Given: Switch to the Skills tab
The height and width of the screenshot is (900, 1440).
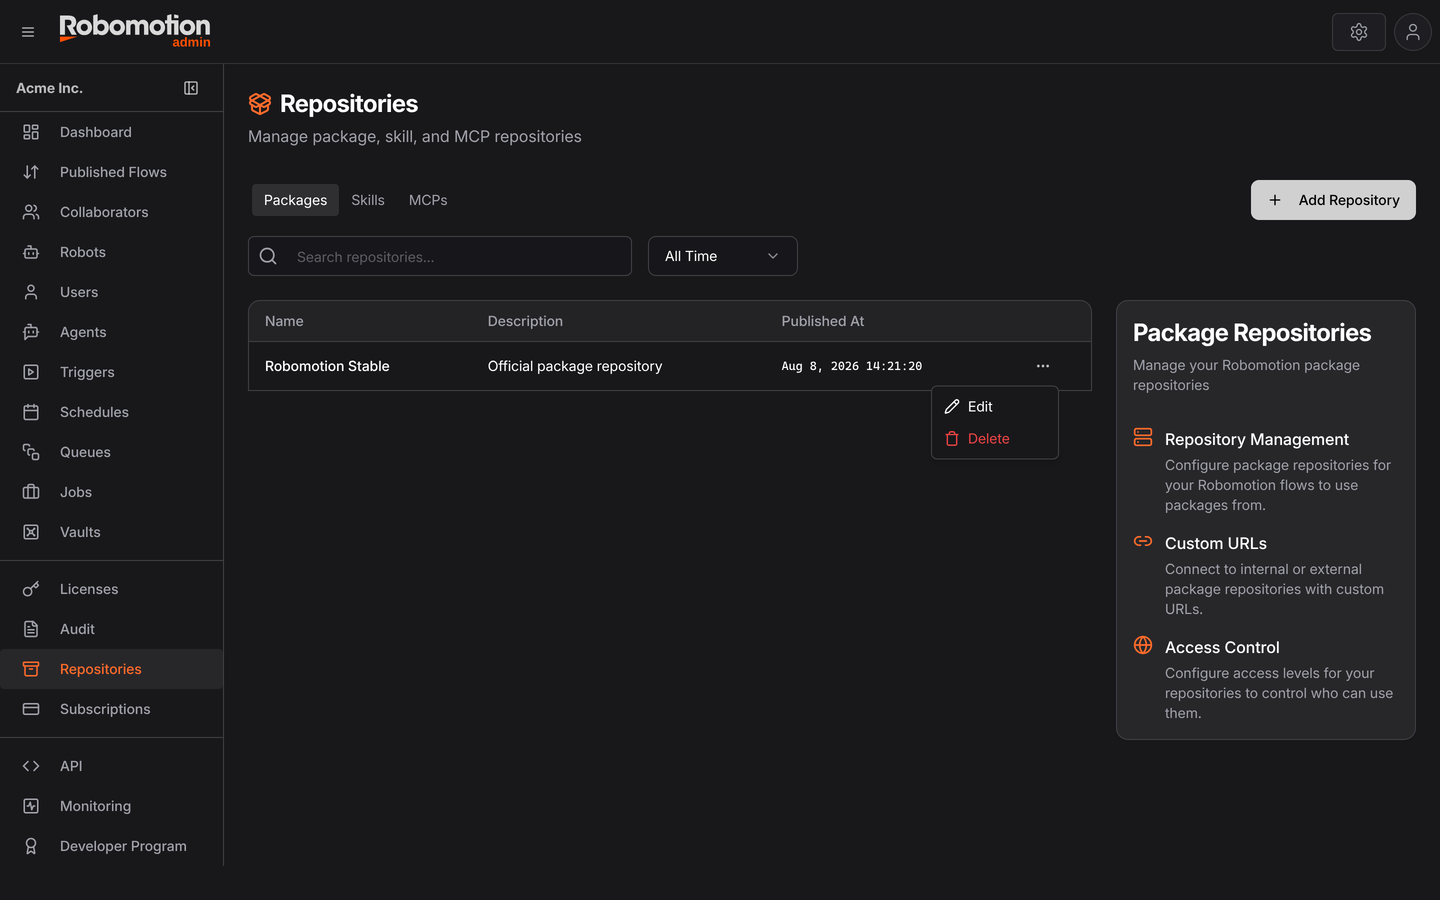Looking at the screenshot, I should pyautogui.click(x=368, y=200).
